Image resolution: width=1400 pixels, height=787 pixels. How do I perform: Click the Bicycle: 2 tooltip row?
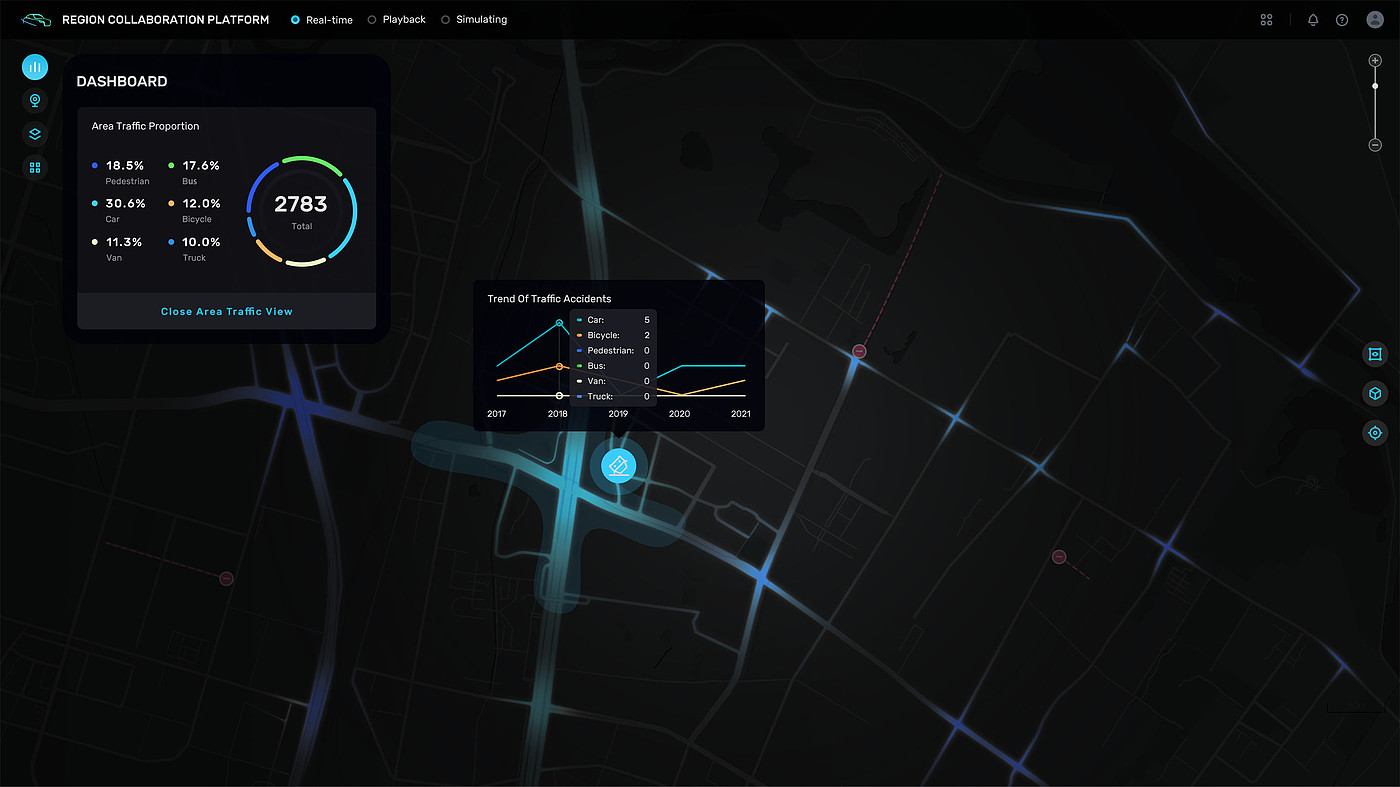pyautogui.click(x=614, y=335)
